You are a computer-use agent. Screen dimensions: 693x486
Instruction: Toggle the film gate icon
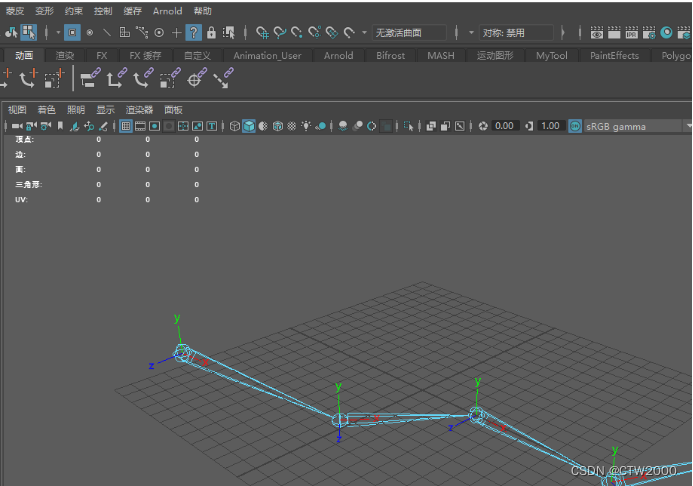pos(140,126)
